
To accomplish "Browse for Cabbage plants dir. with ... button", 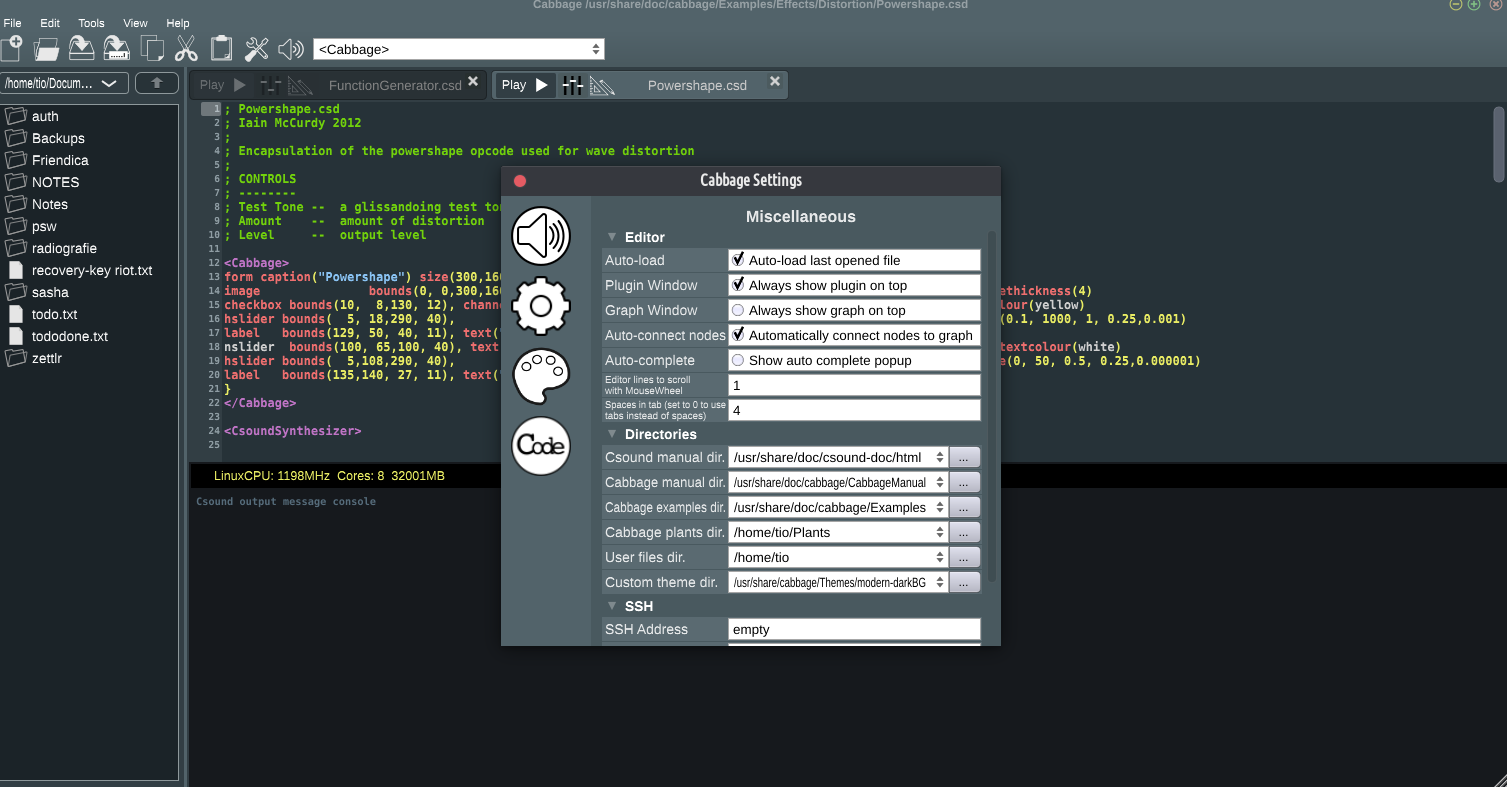I will tap(964, 533).
